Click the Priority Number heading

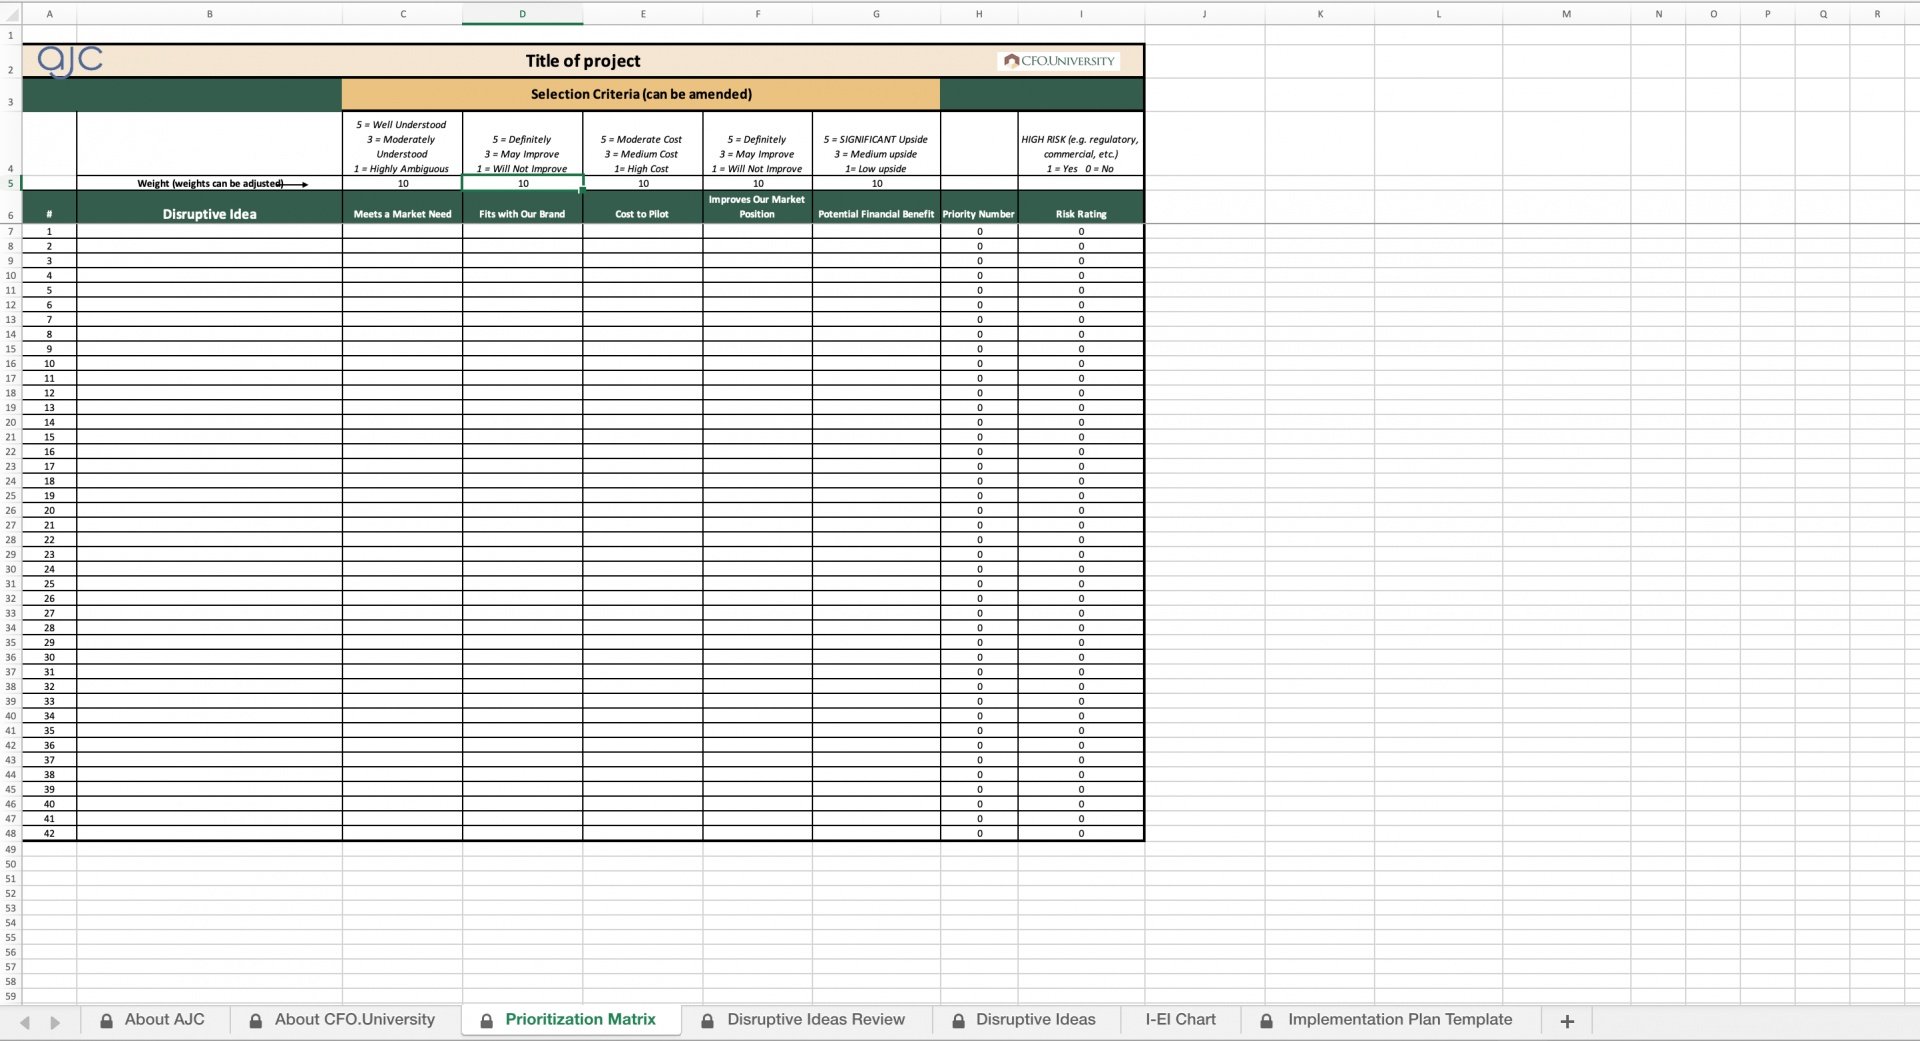979,207
